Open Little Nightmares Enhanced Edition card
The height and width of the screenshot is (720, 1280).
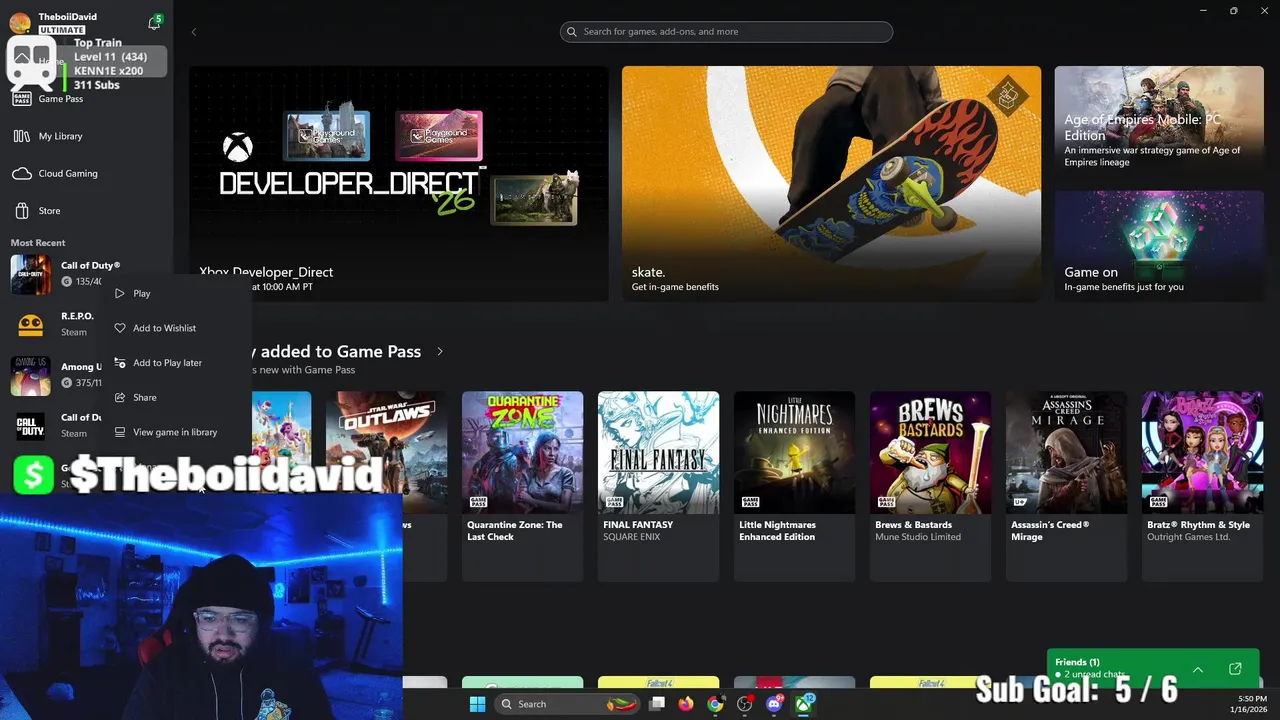click(x=794, y=486)
